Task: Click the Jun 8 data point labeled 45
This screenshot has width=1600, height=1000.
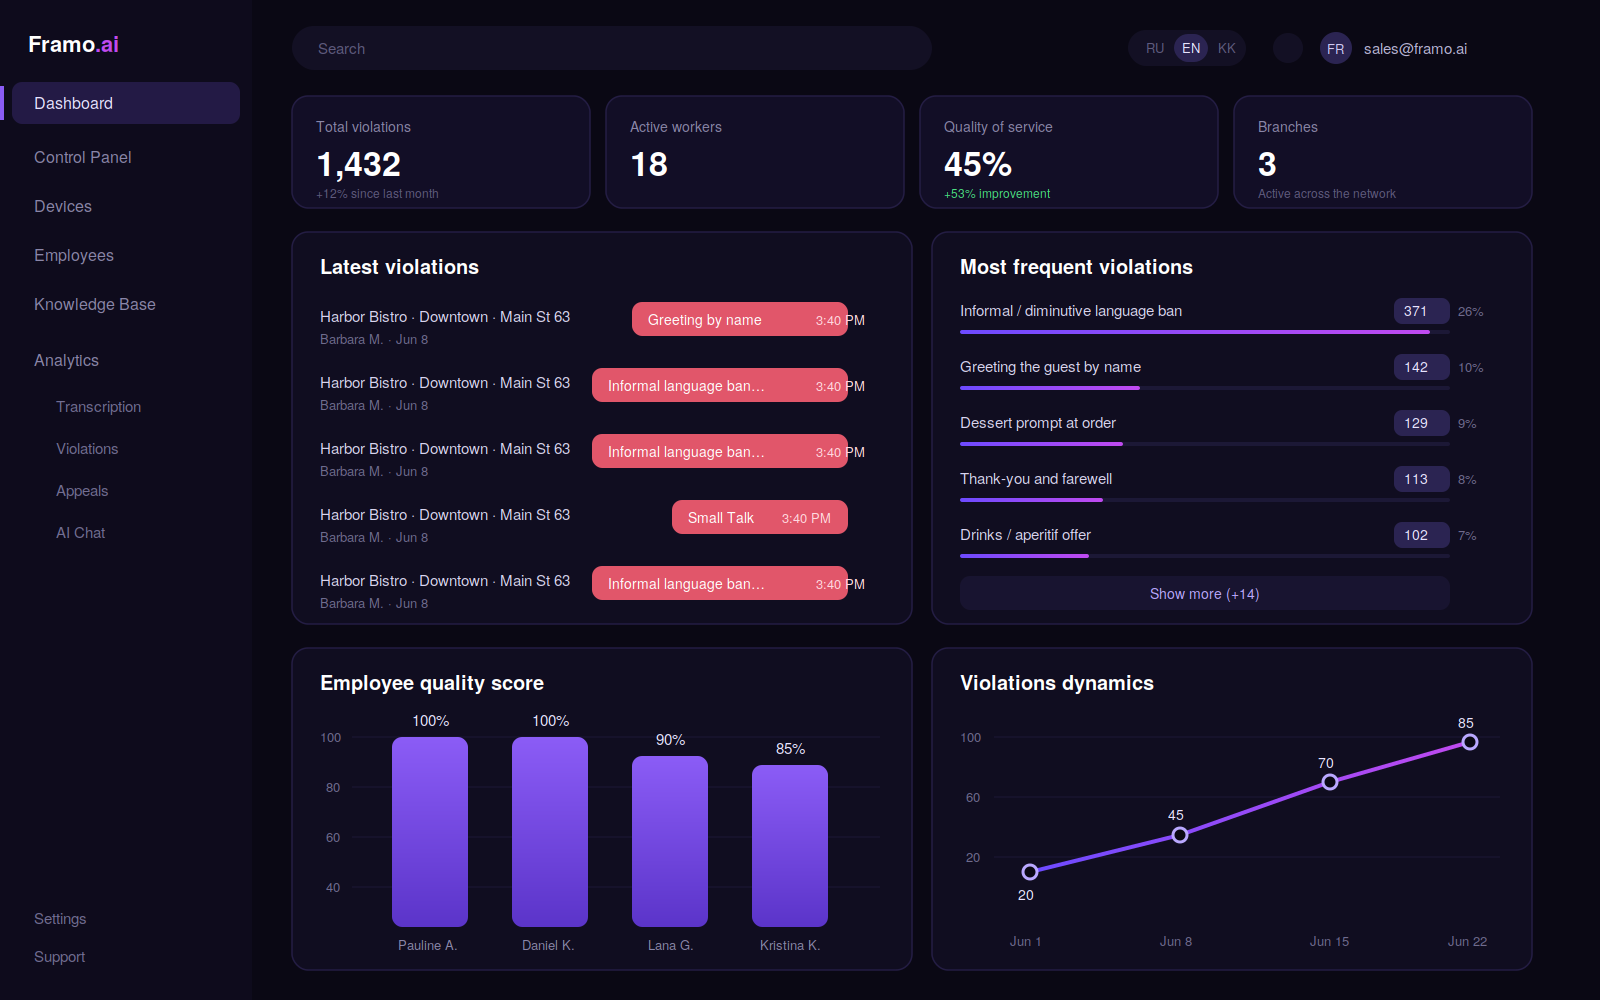Action: pyautogui.click(x=1180, y=835)
